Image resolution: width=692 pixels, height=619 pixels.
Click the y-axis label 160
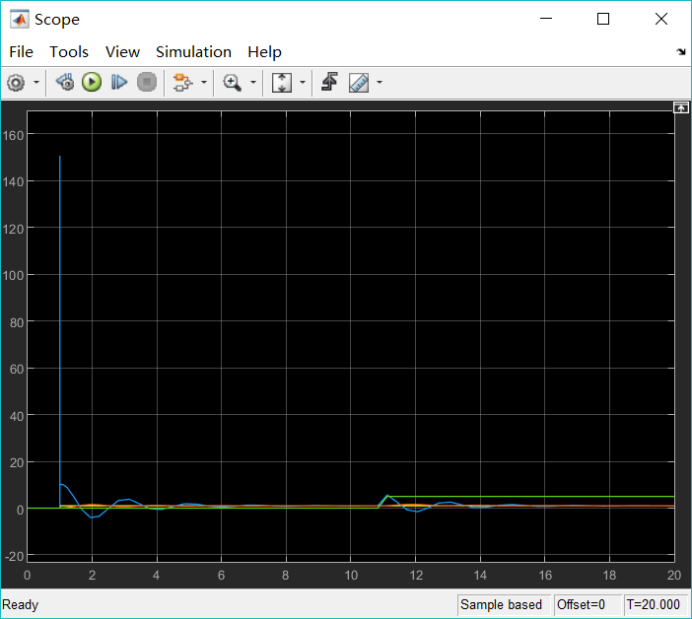point(13,135)
